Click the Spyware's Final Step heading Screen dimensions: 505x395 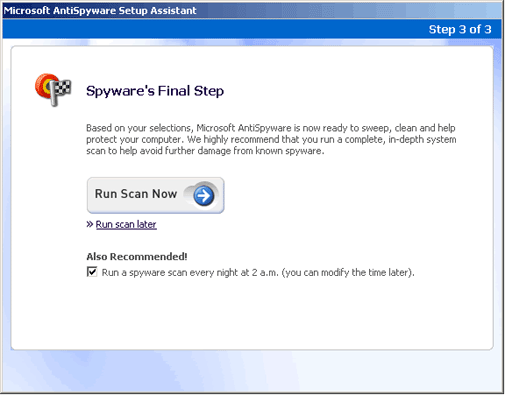click(155, 91)
